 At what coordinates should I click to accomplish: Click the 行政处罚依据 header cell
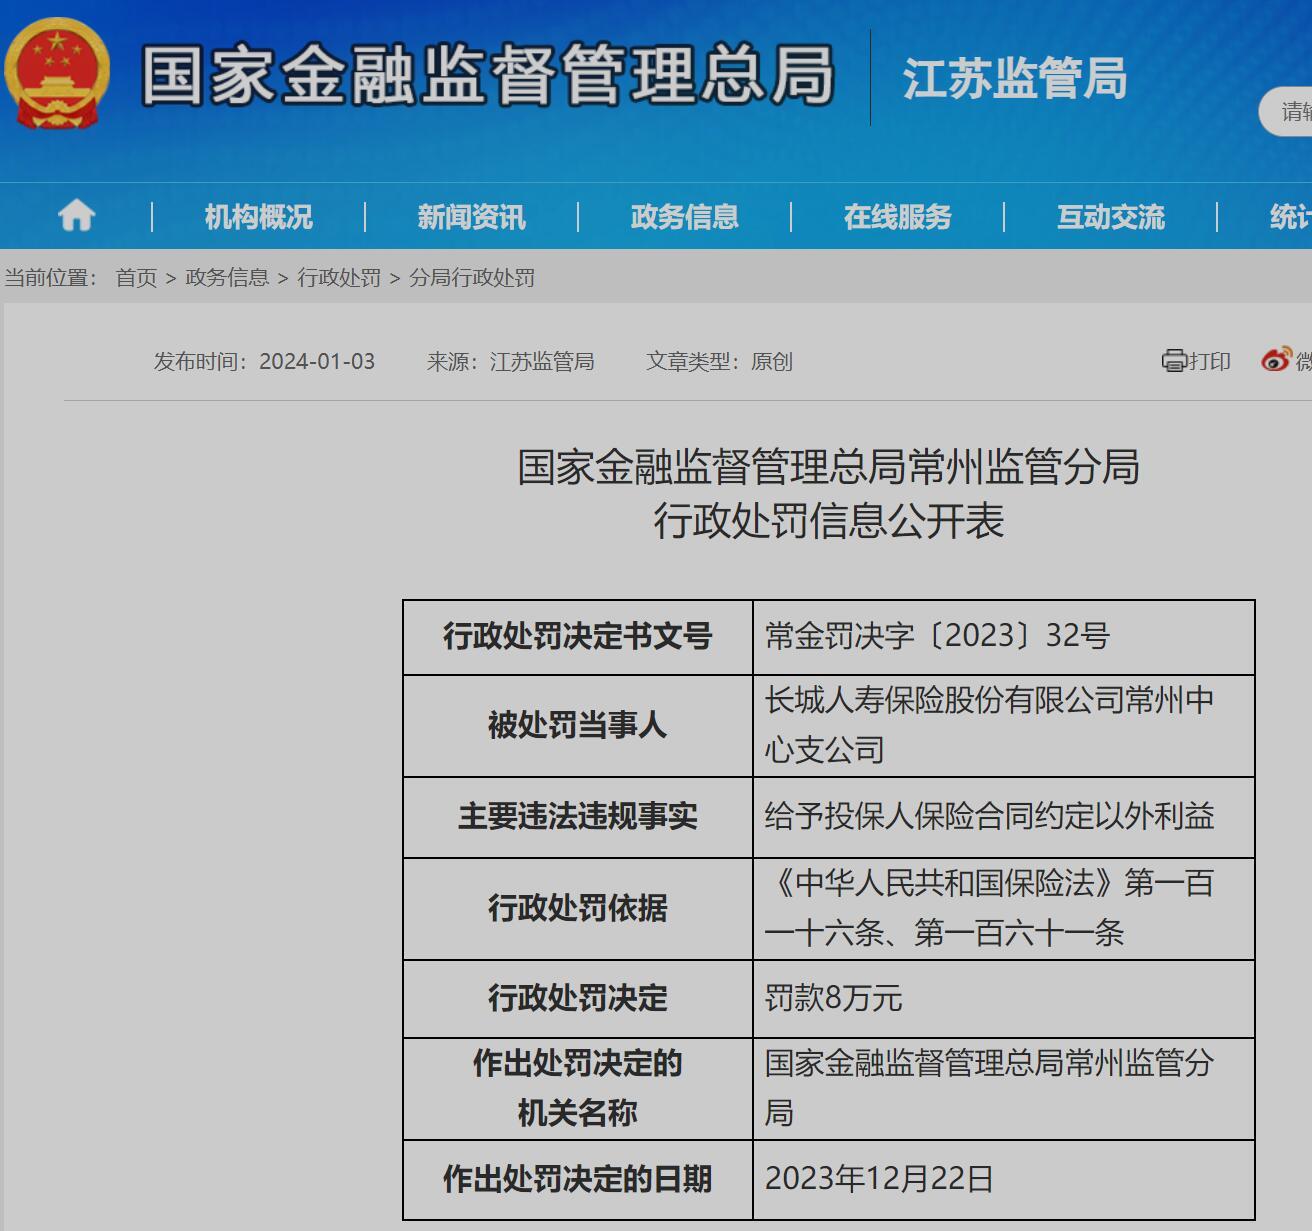[578, 909]
